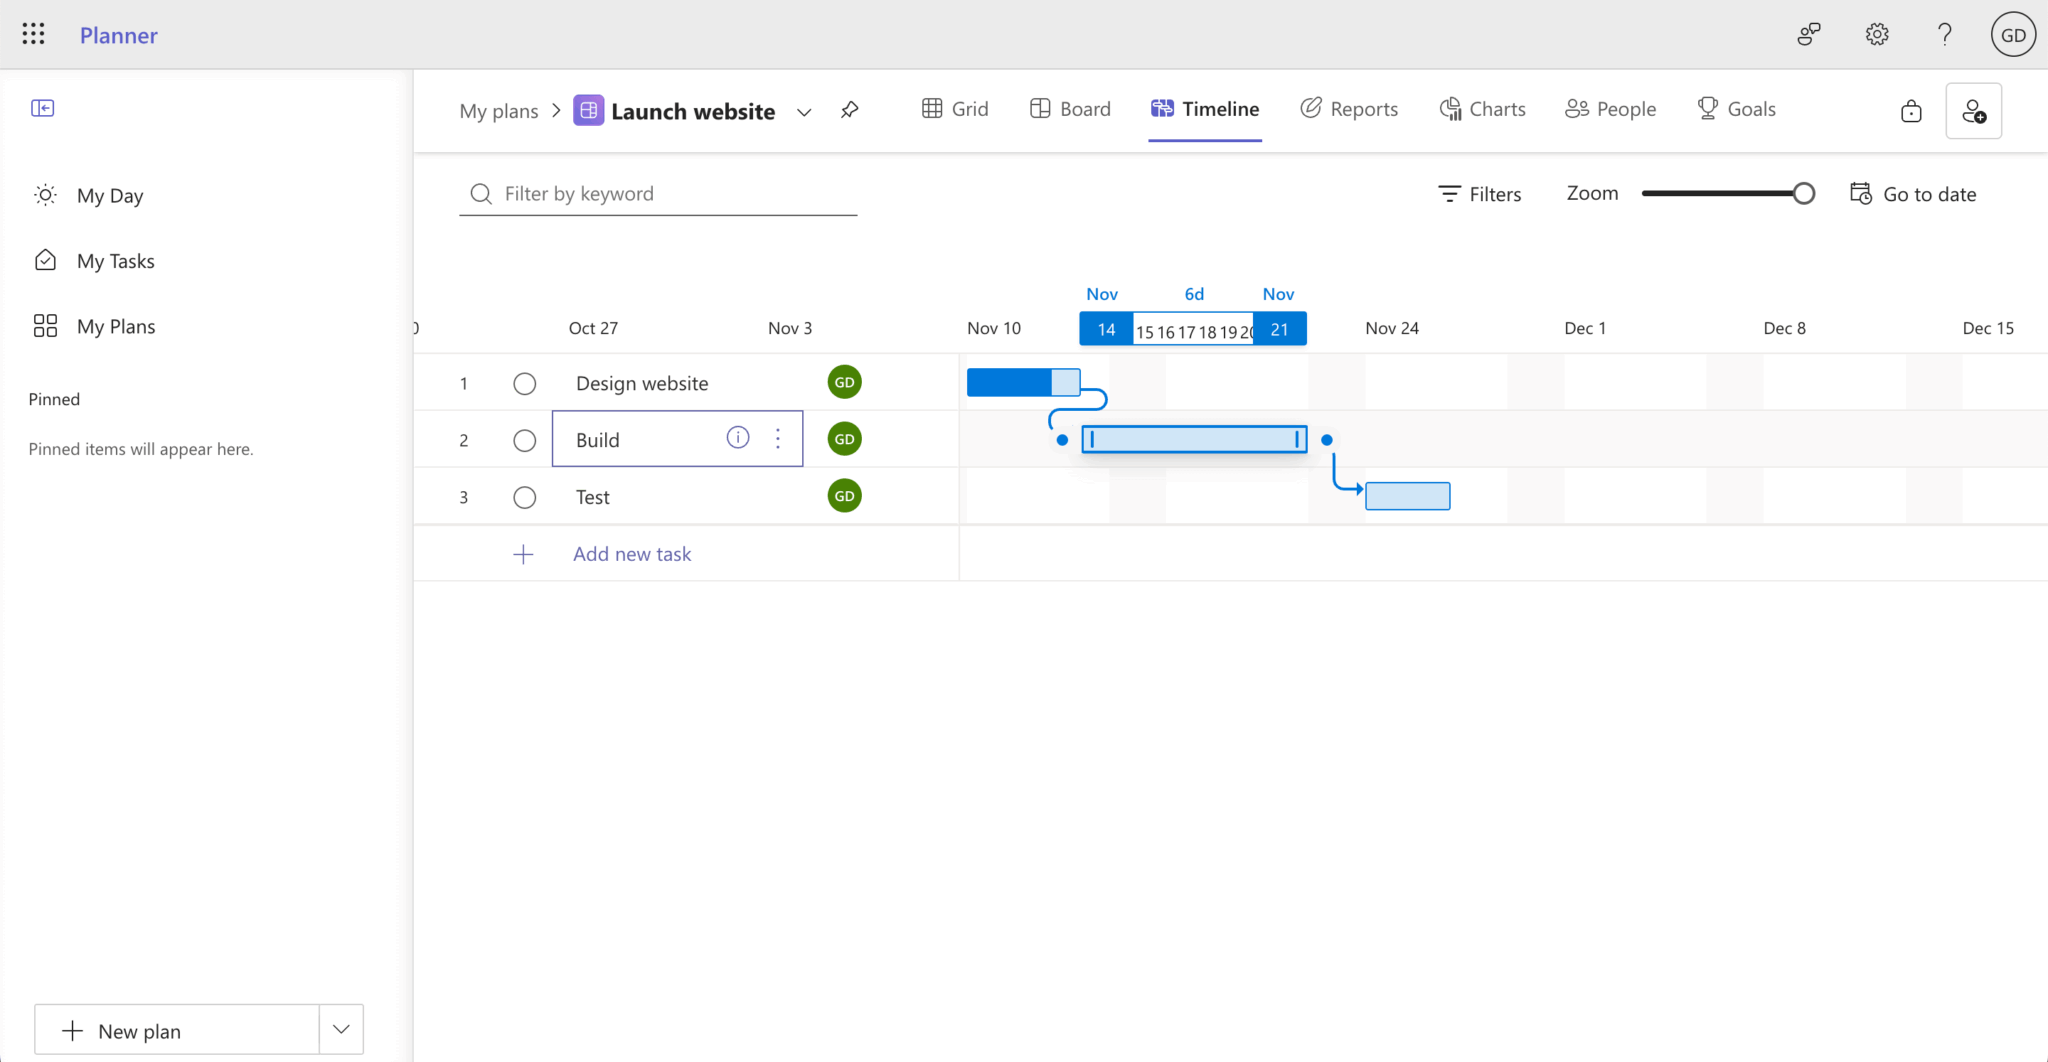Open the share plan members icon
Viewport: 2048px width, 1062px height.
[x=1973, y=111]
